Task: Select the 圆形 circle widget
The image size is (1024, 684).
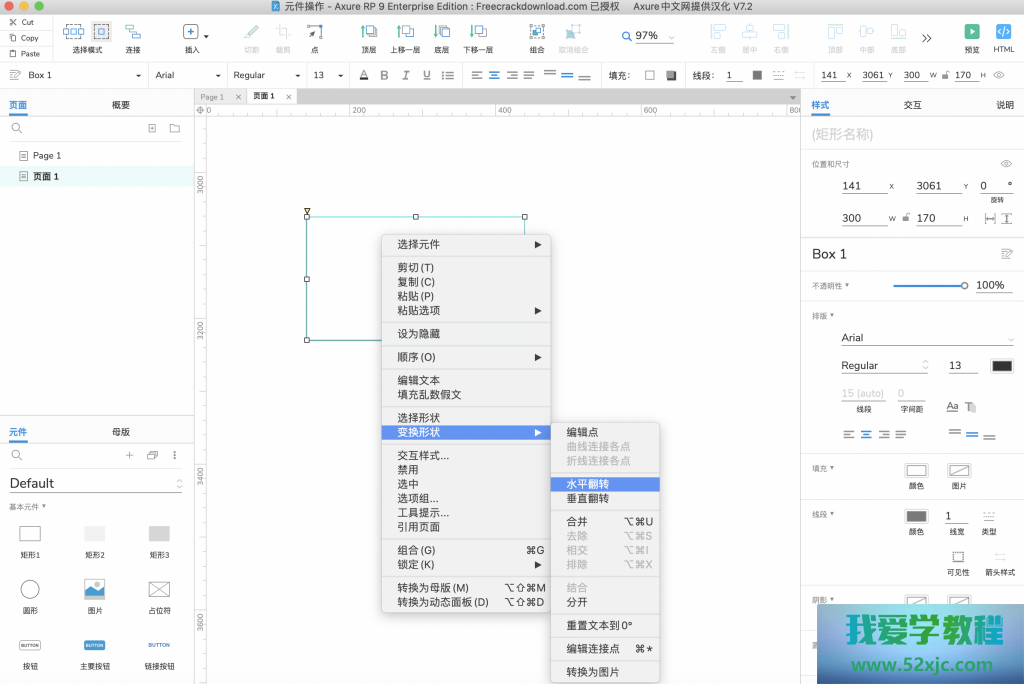Action: pyautogui.click(x=30, y=590)
